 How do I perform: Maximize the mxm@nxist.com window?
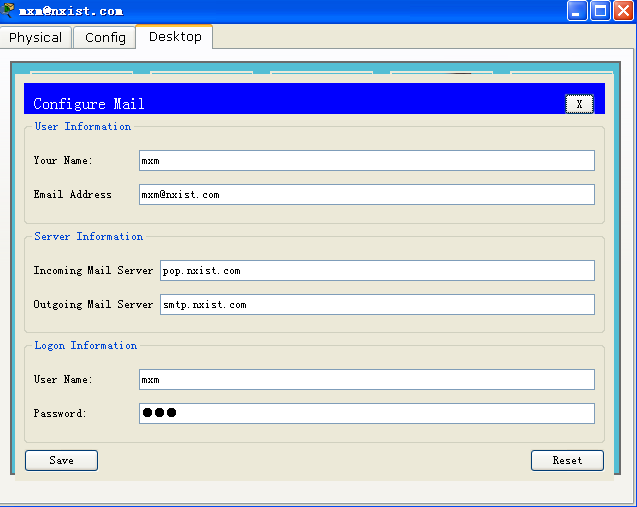pos(600,10)
